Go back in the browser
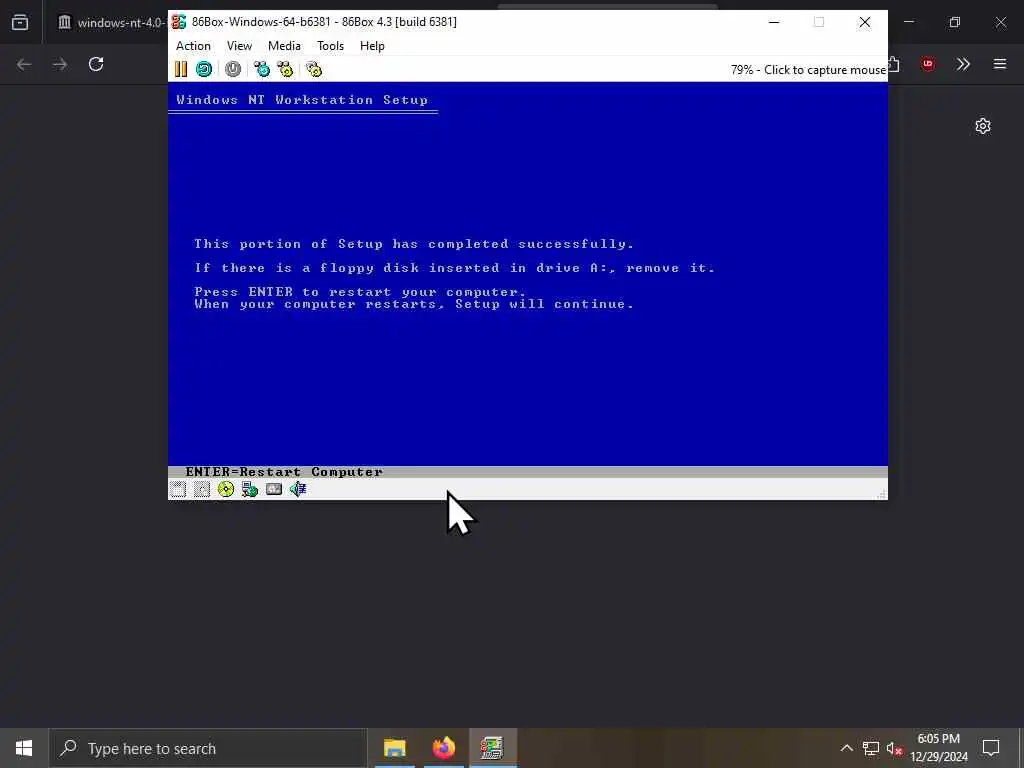Image resolution: width=1024 pixels, height=768 pixels. click(x=24, y=64)
